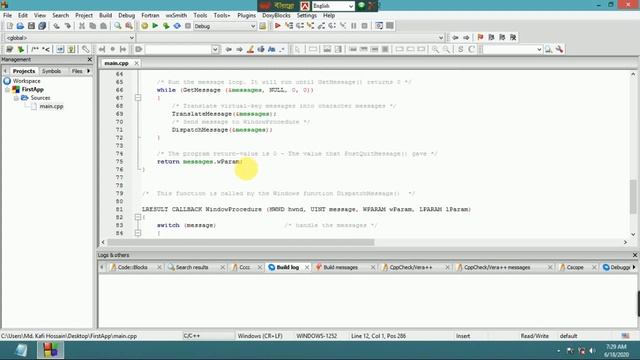Start debugging with the red arrow icon
The image size is (640, 360).
click(278, 26)
